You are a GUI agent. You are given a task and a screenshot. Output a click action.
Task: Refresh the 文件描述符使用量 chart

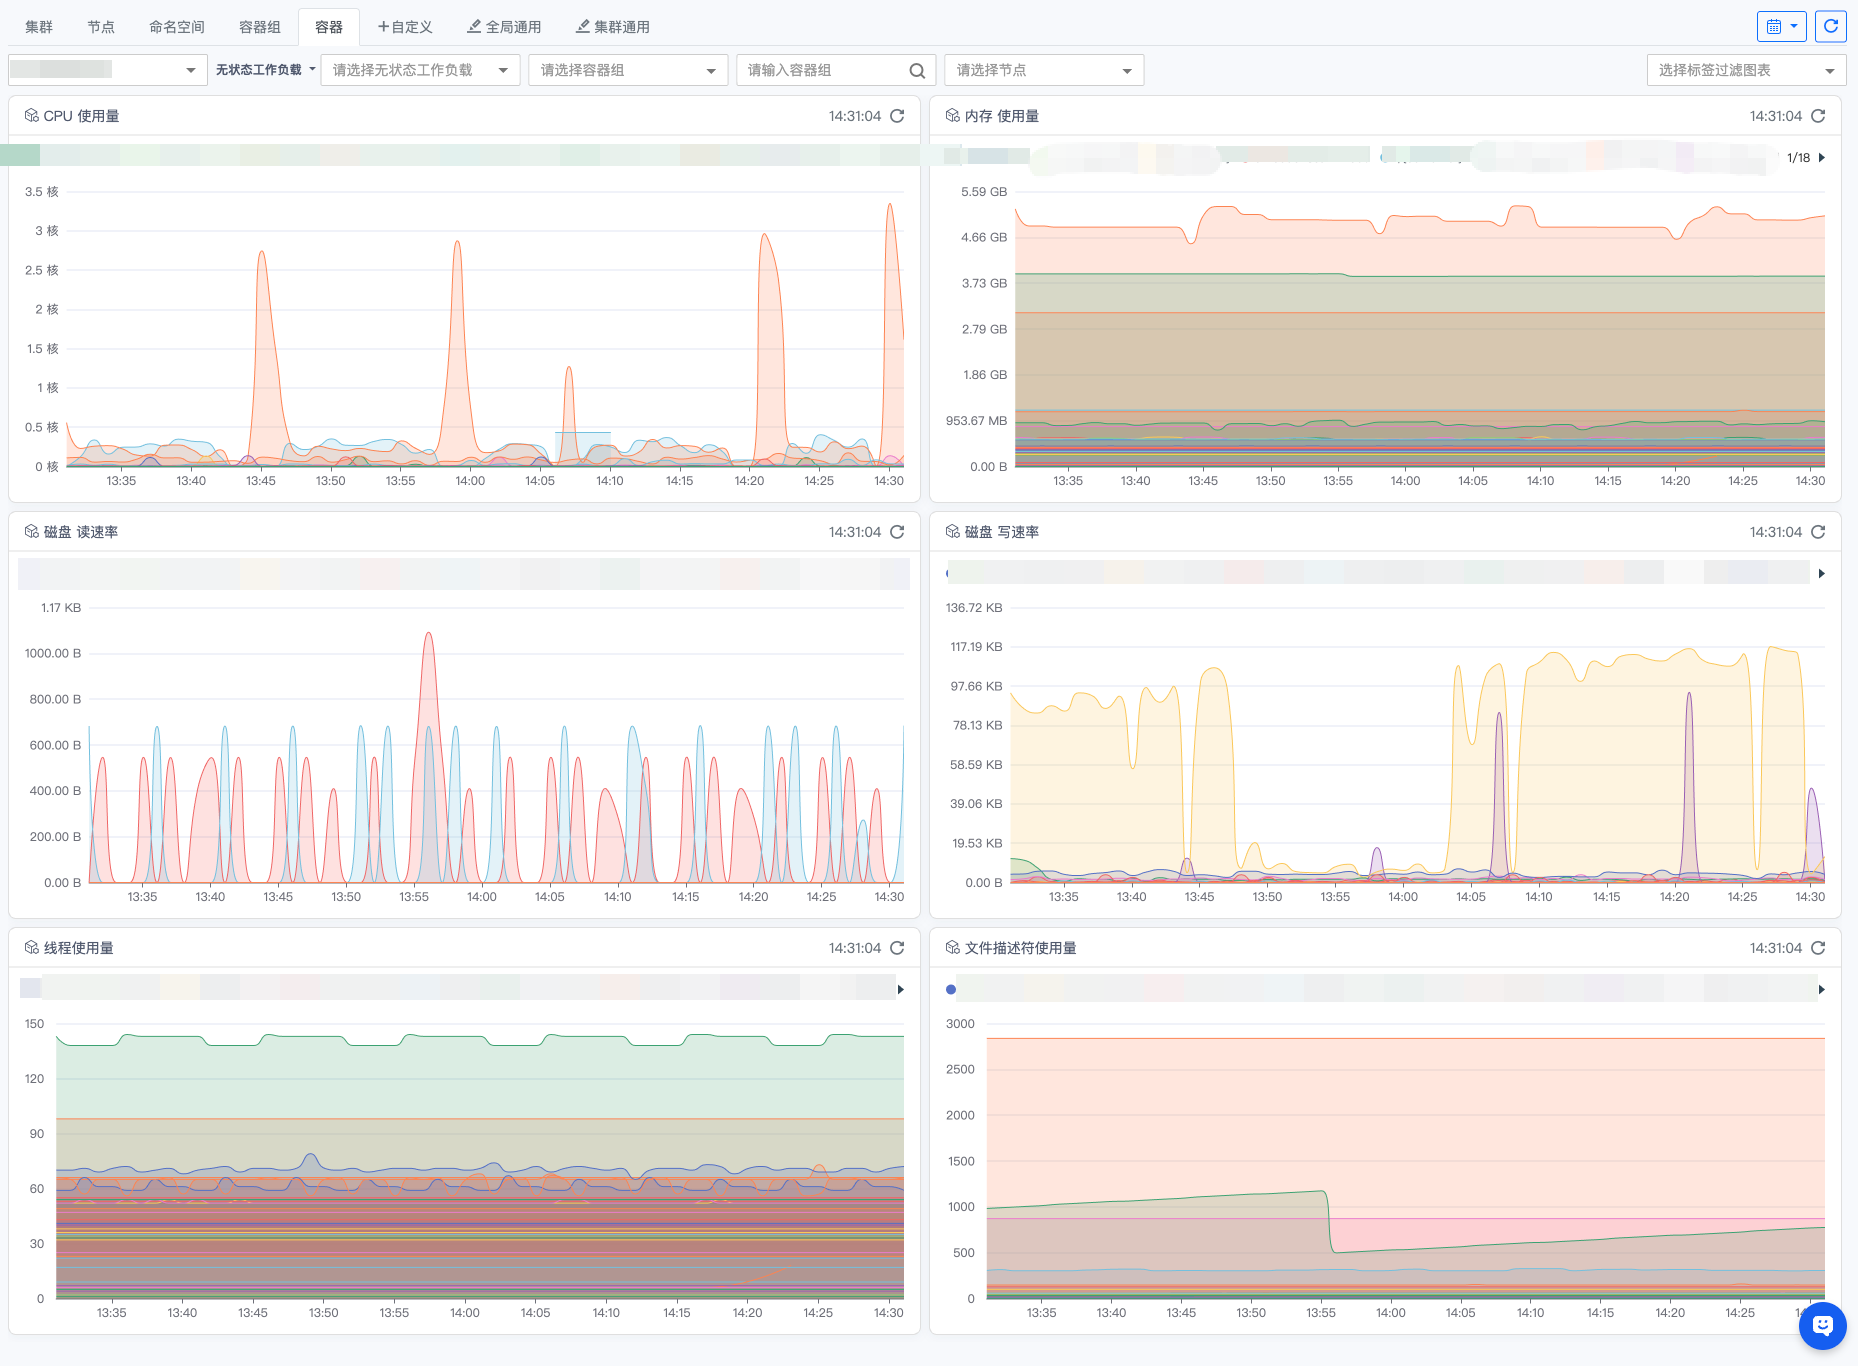pyautogui.click(x=1818, y=948)
